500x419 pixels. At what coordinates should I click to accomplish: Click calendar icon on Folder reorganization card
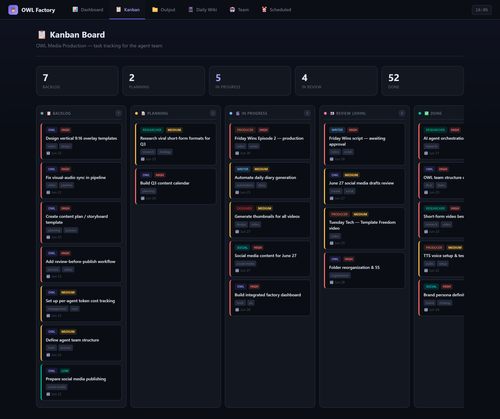331,282
